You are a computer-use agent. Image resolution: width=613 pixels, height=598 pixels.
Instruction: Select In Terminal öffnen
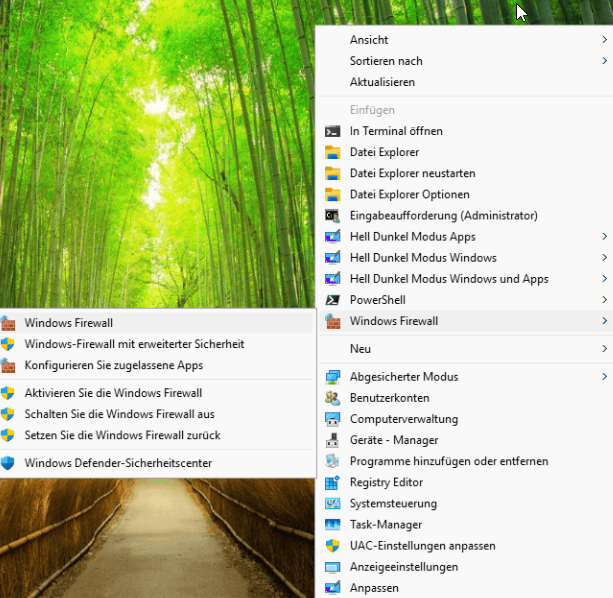click(x=466, y=131)
